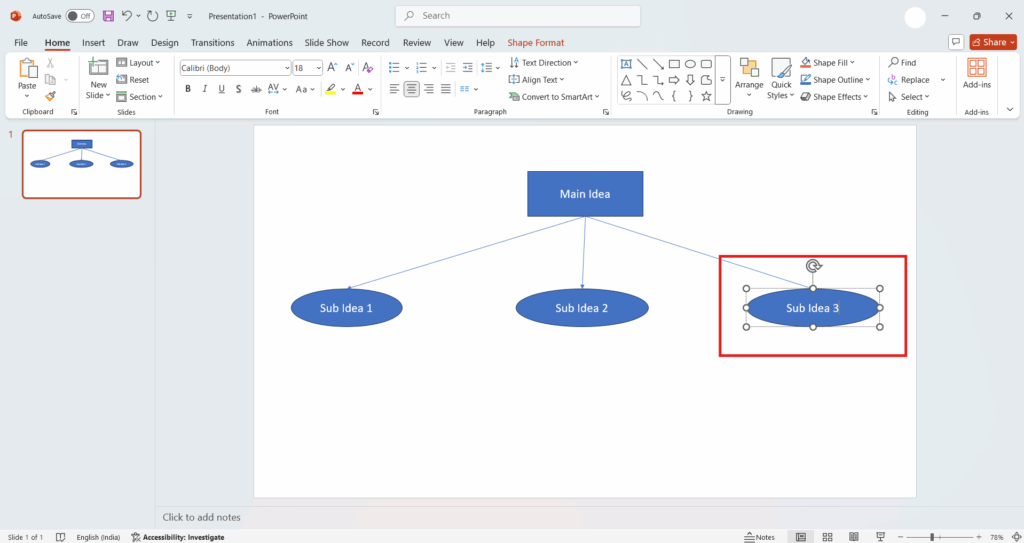Toggle the Notes pane button
Screen dimensions: 1024x543
pyautogui.click(x=760, y=537)
